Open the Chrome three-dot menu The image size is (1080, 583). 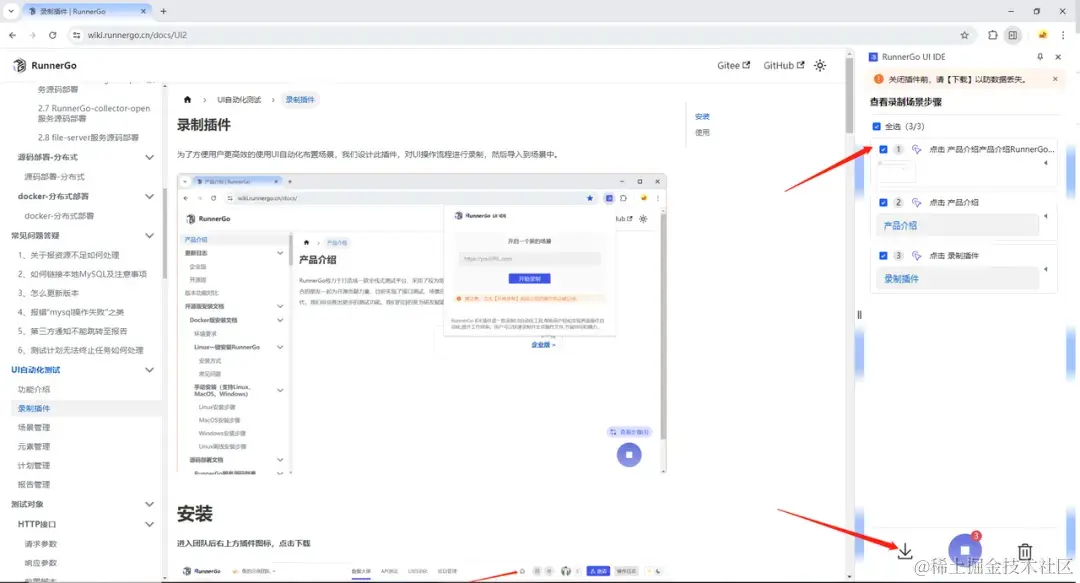(x=1063, y=35)
